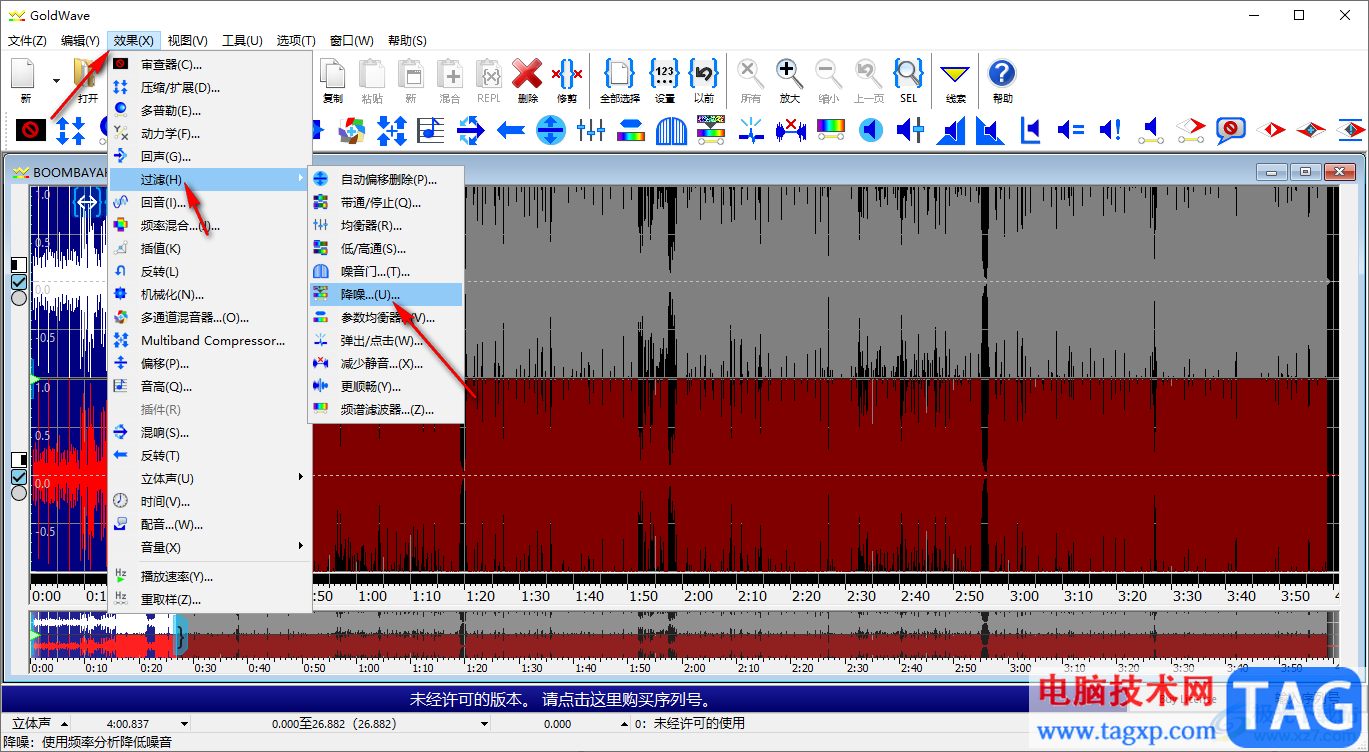Click the lower channel half-filled square toggle
This screenshot has height=752, width=1369.
click(19, 459)
